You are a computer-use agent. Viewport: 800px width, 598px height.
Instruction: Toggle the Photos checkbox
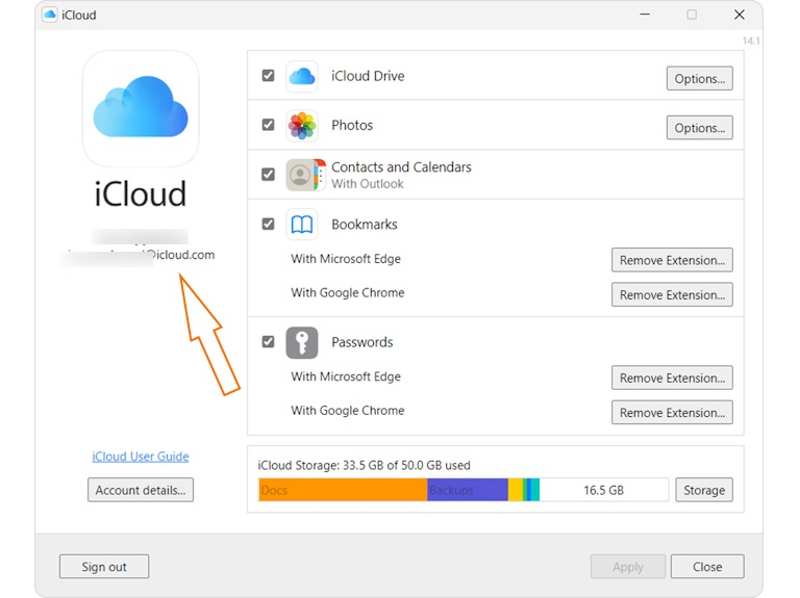268,124
